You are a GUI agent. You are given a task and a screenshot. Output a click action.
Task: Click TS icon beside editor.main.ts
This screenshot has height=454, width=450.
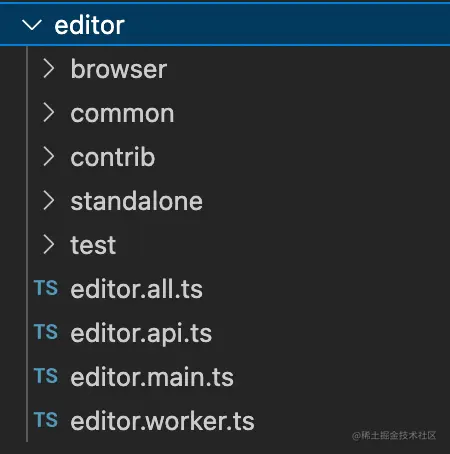click(46, 376)
